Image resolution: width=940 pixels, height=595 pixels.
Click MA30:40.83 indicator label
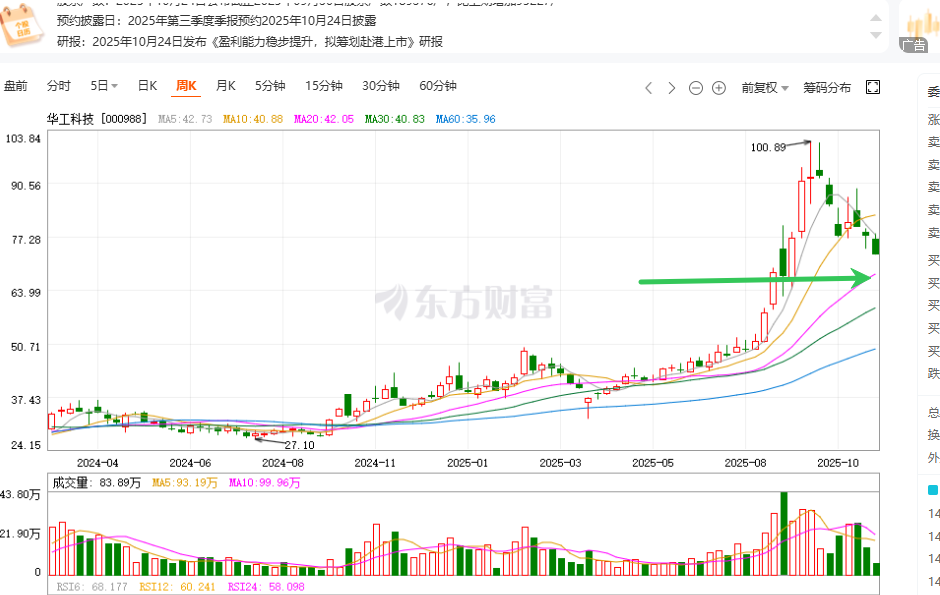point(394,119)
